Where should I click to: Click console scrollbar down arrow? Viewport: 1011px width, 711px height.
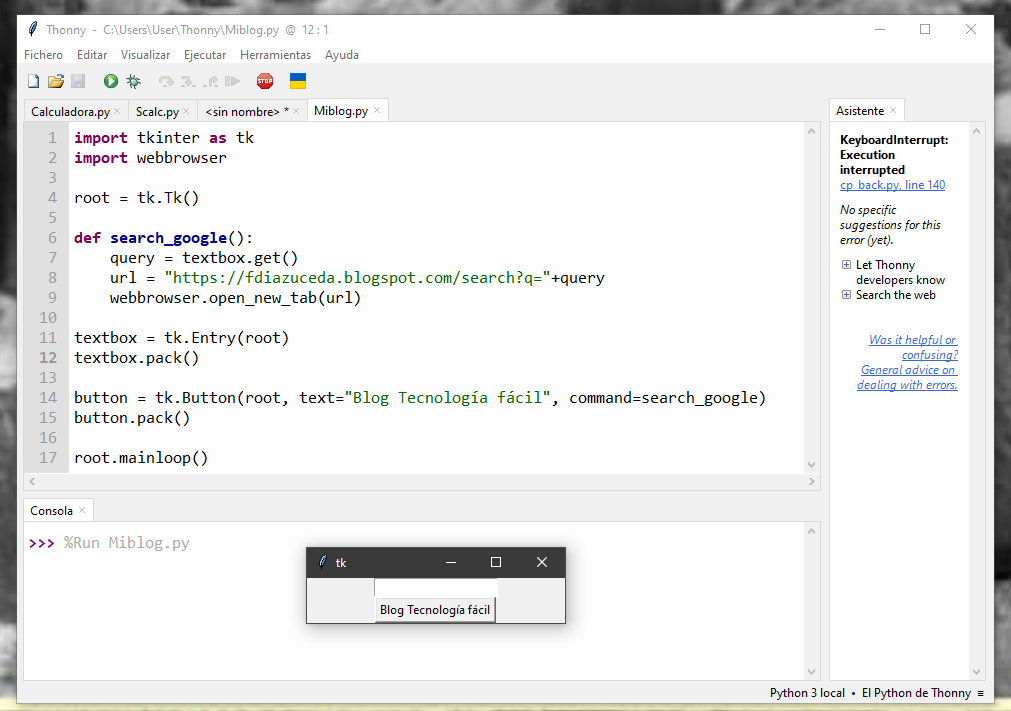click(x=811, y=672)
